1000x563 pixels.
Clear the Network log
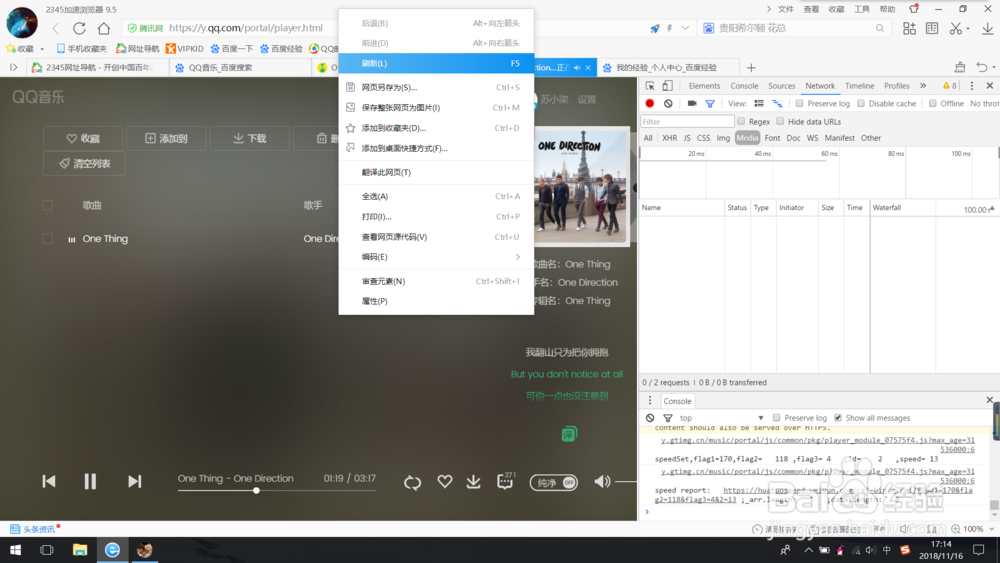coord(668,103)
